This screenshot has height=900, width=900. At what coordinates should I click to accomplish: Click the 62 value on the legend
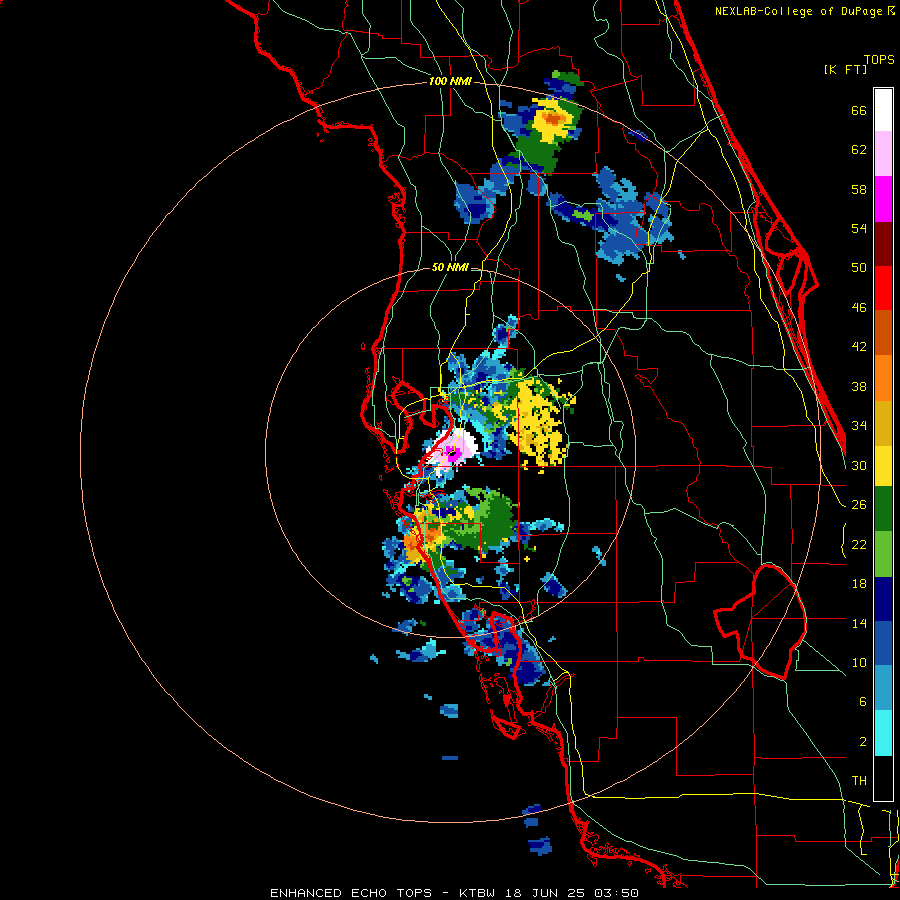(x=859, y=150)
